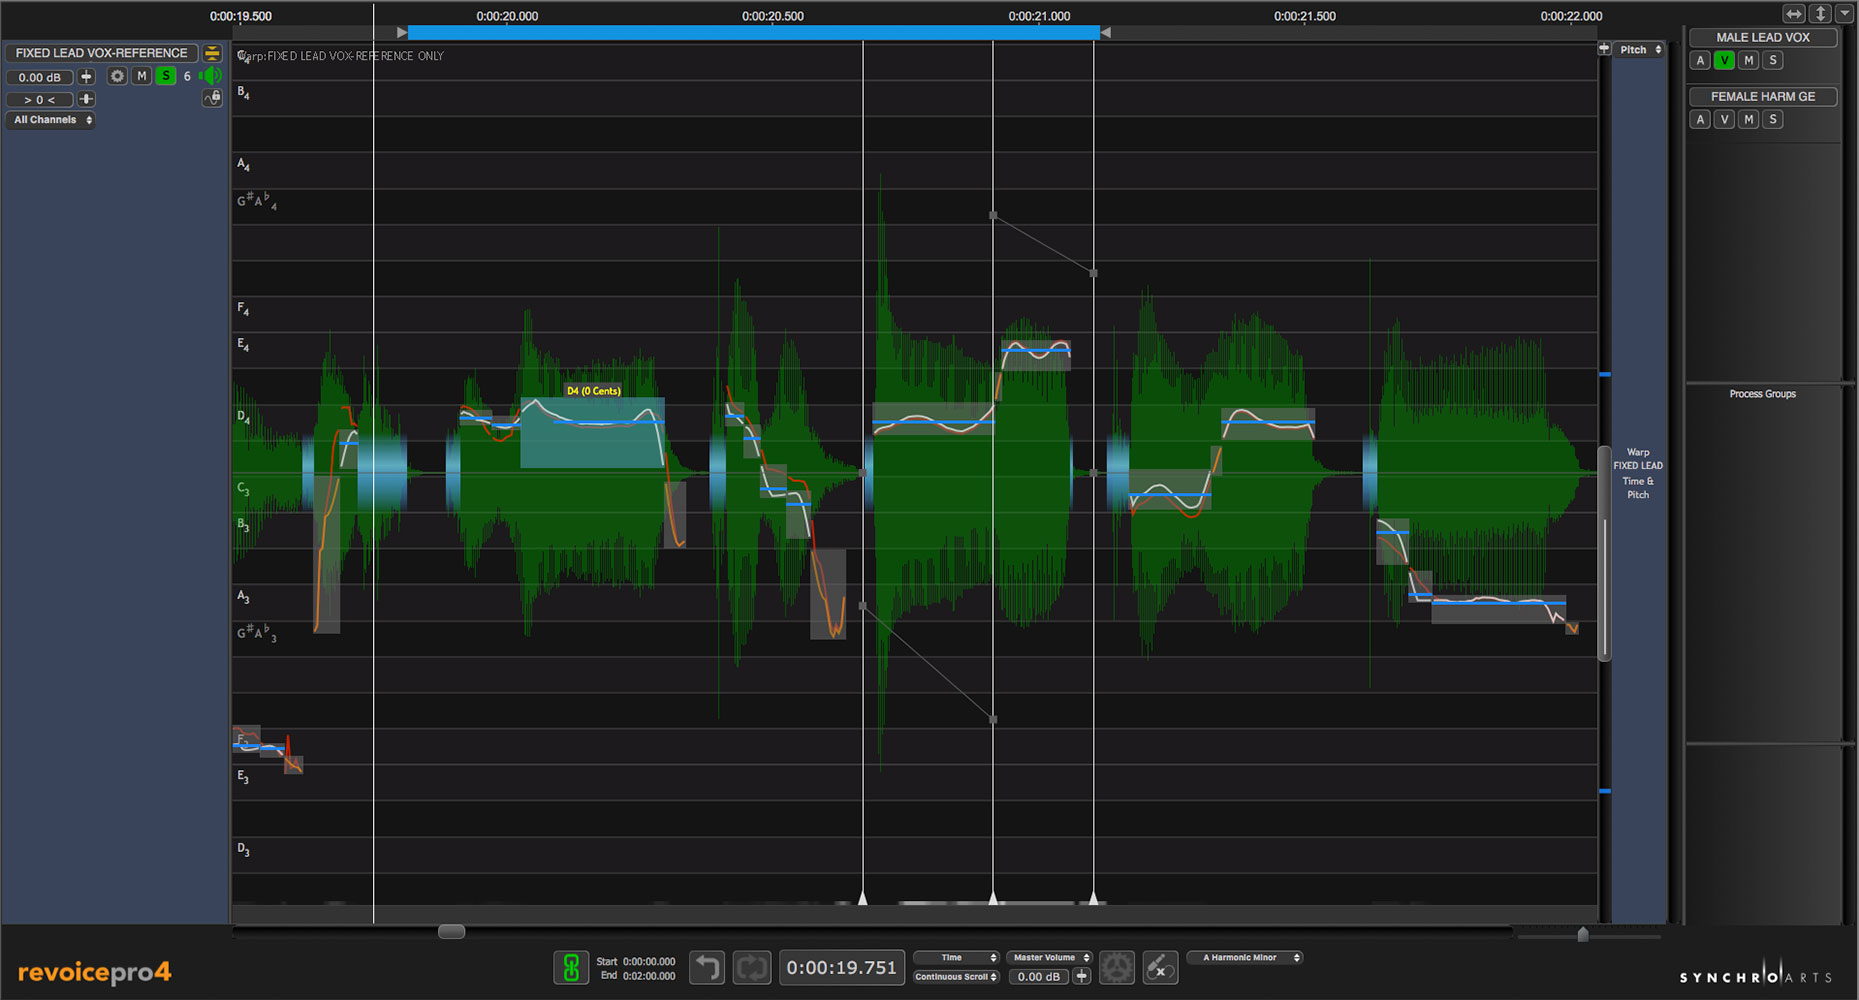
Task: Click the FEMALE HARM GE track name button
Action: (1763, 96)
